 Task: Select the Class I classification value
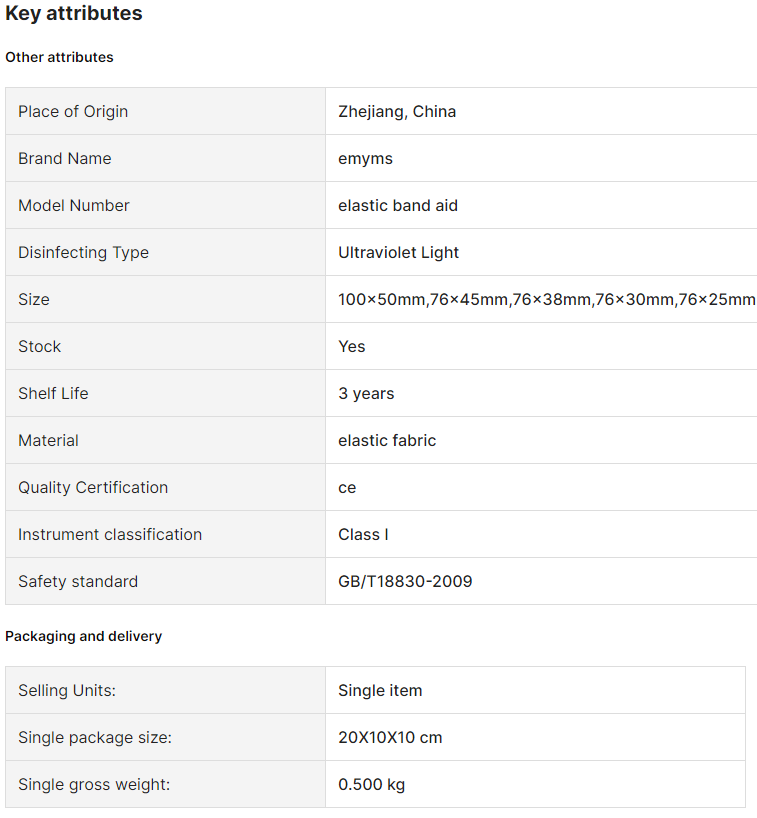click(363, 534)
